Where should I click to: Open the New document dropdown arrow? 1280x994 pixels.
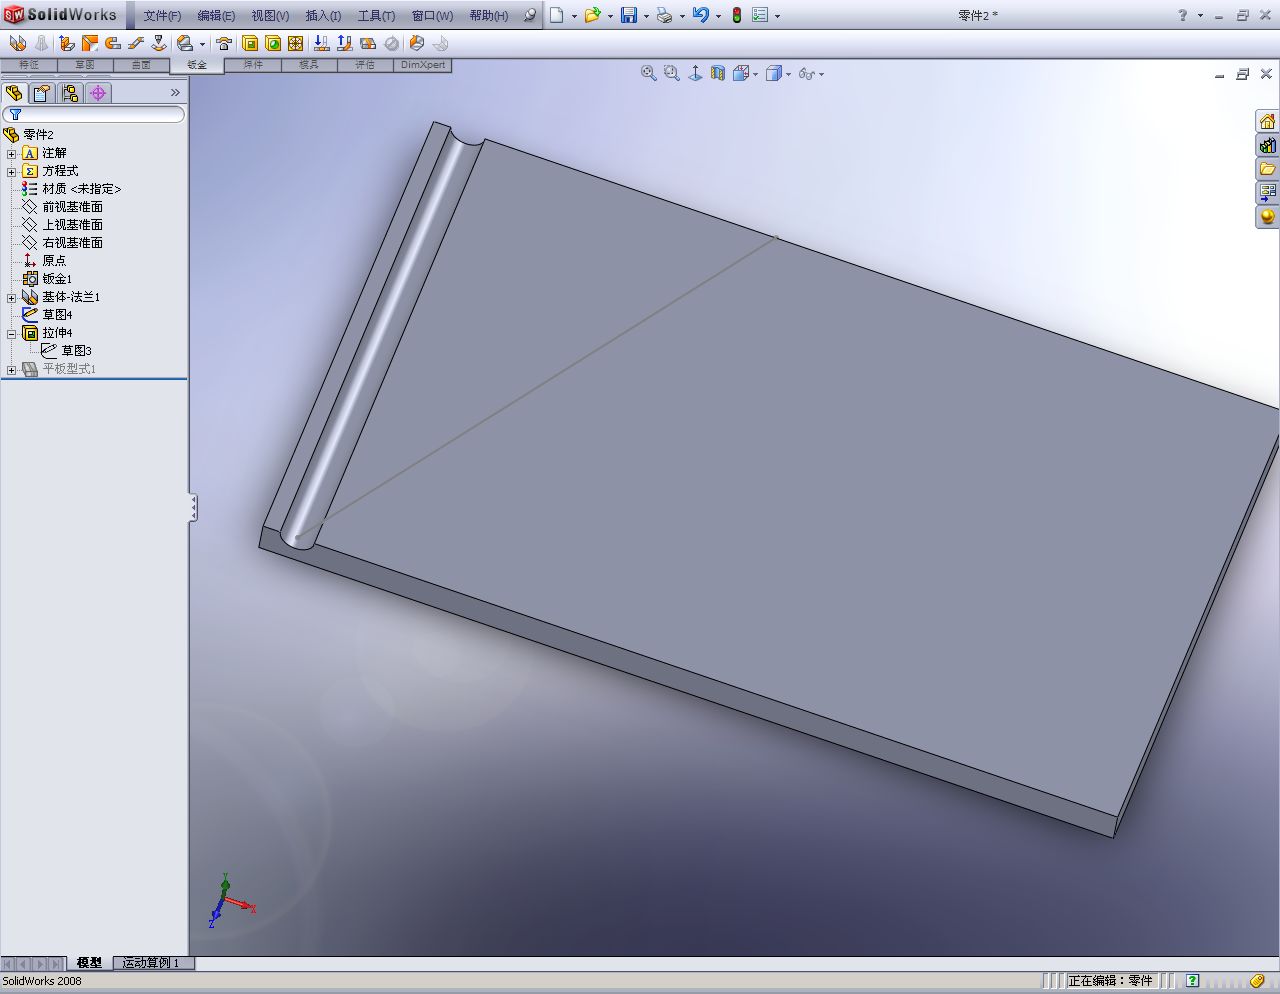coord(574,16)
